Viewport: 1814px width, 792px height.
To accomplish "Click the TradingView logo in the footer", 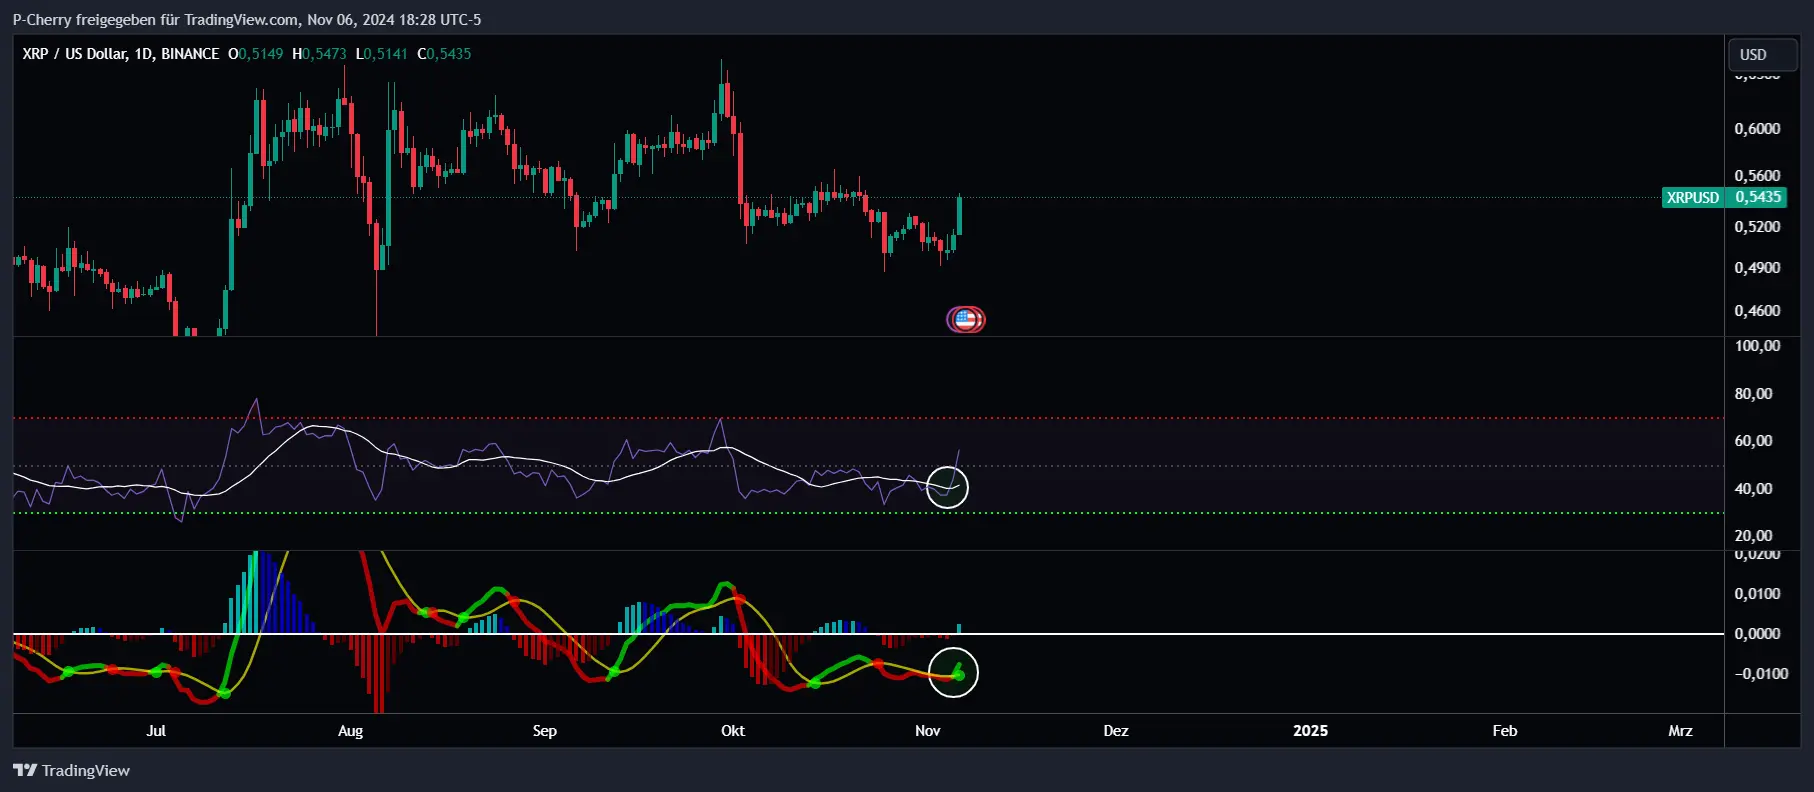I will pos(71,770).
